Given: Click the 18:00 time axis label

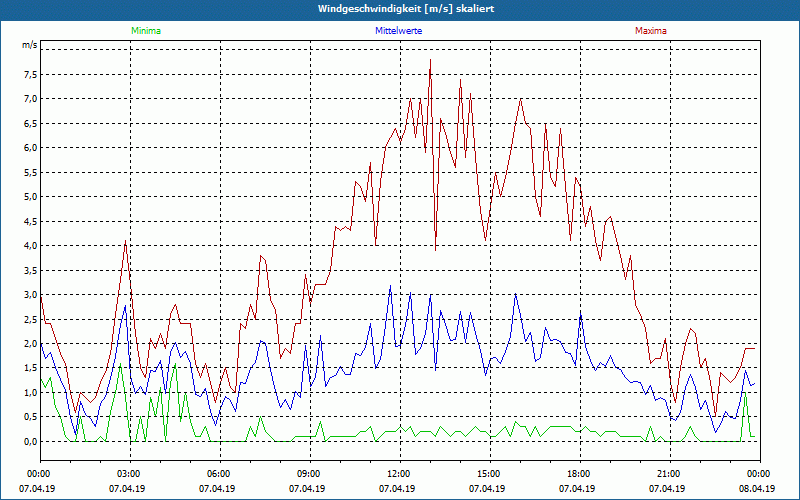Looking at the screenshot, I should (x=580, y=474).
